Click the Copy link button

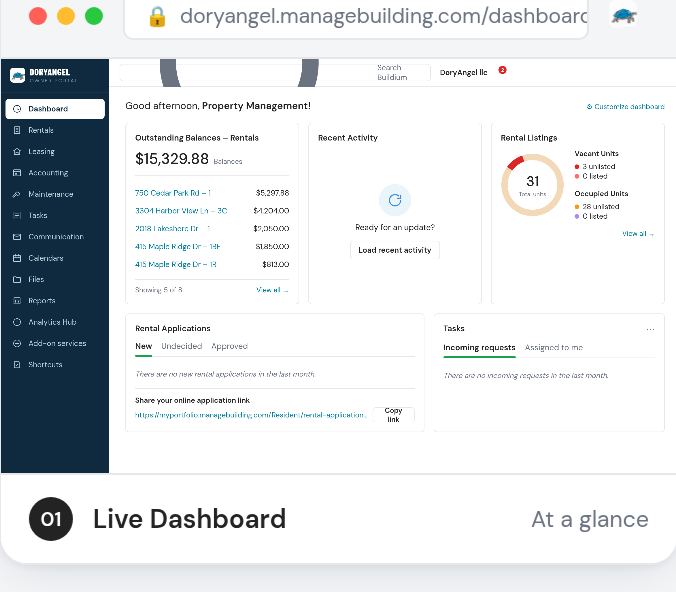(x=393, y=415)
